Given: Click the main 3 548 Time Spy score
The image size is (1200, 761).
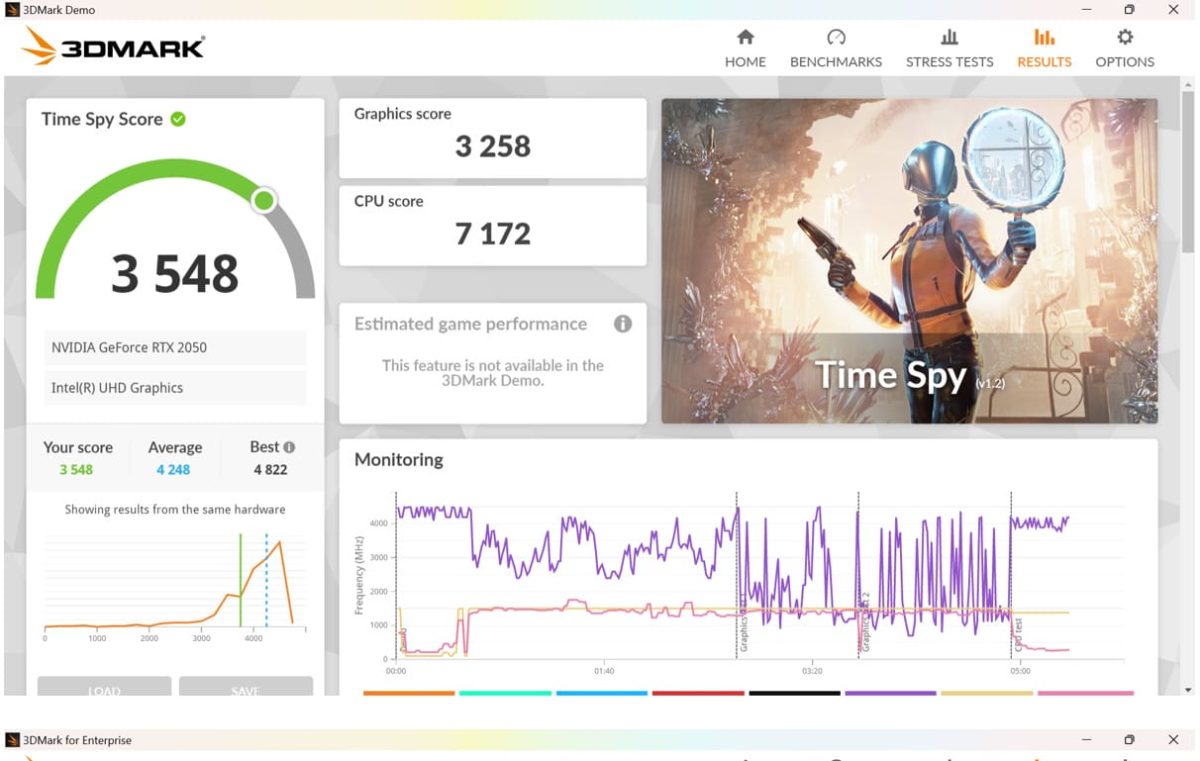Looking at the screenshot, I should pos(175,274).
